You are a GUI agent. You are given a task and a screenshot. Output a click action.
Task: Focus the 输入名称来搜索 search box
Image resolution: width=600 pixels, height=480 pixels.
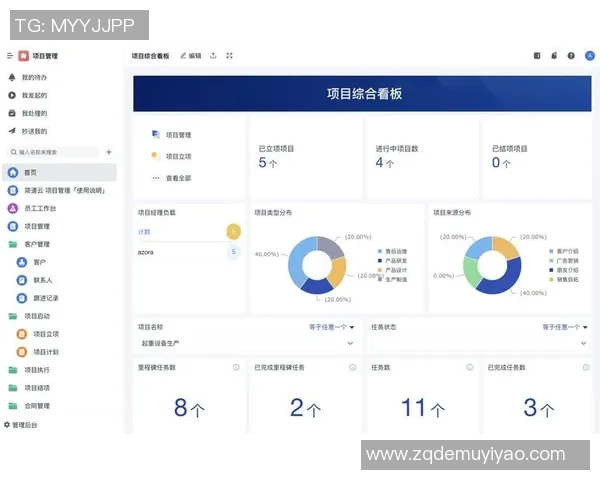pyautogui.click(x=52, y=152)
